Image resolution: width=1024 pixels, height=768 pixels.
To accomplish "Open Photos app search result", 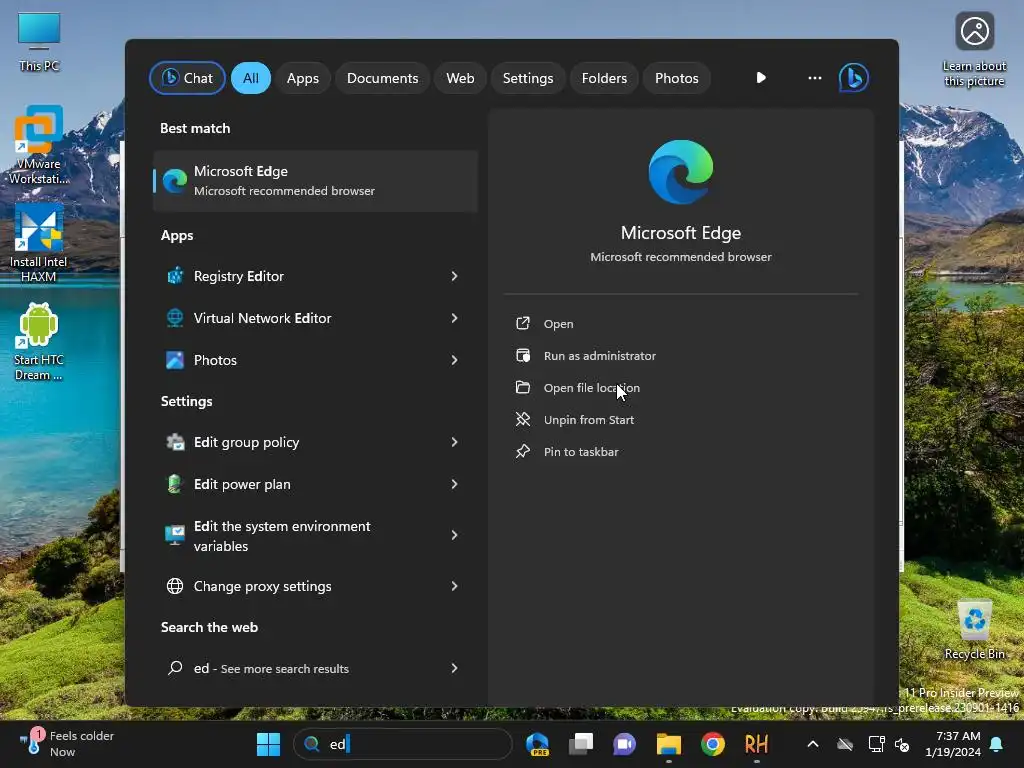I will (x=315, y=360).
